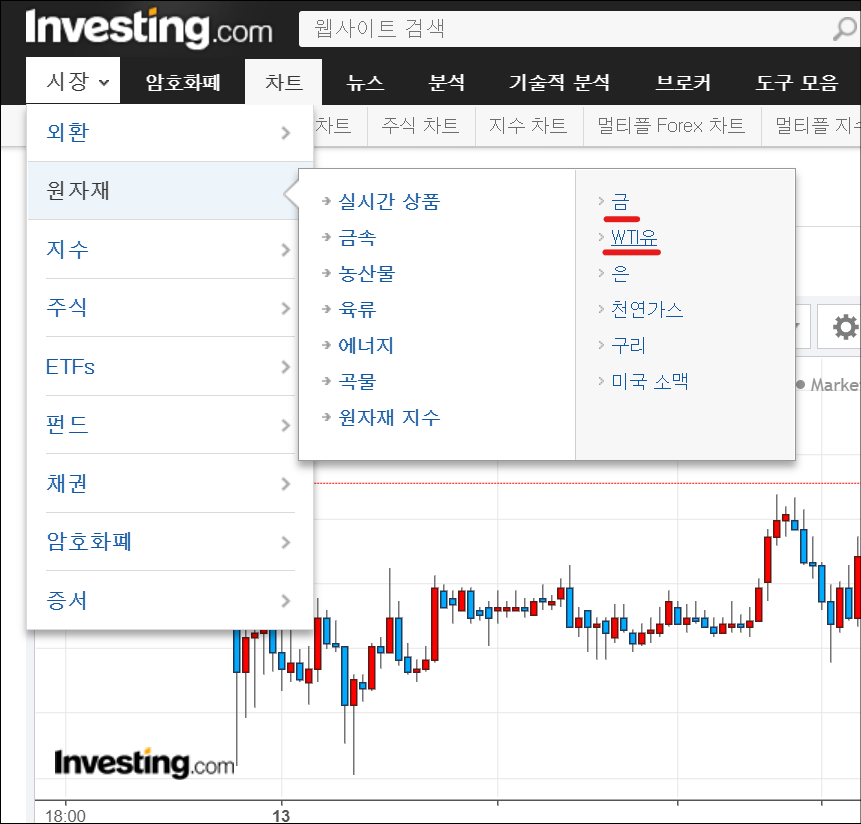Click the 구리 commodity link
Screen dimensions: 861x824
(x=629, y=345)
